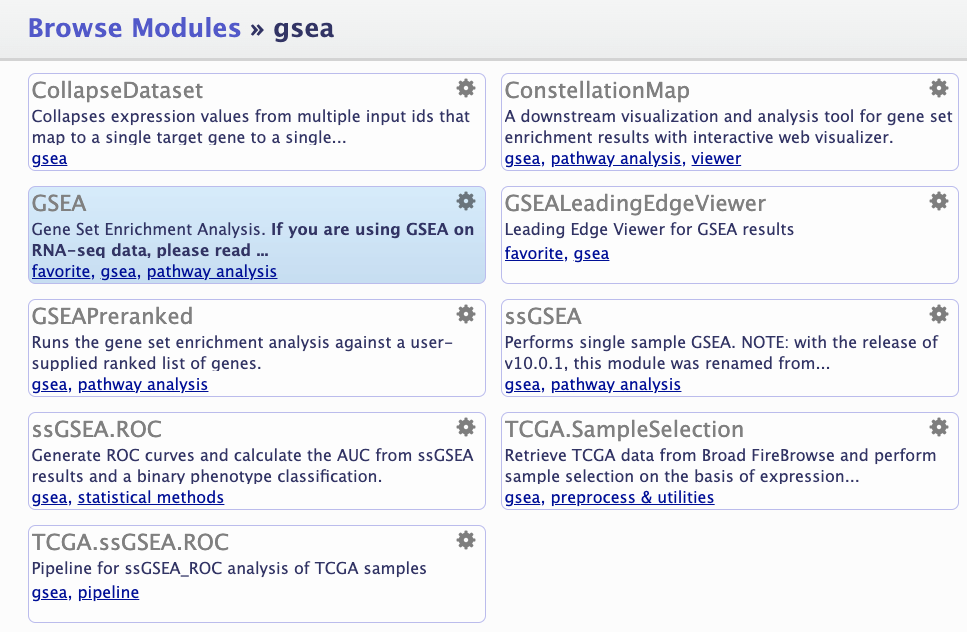Viewport: 967px width, 632px height.
Task: Open pathway analysis link under GSEA
Action: tap(212, 271)
